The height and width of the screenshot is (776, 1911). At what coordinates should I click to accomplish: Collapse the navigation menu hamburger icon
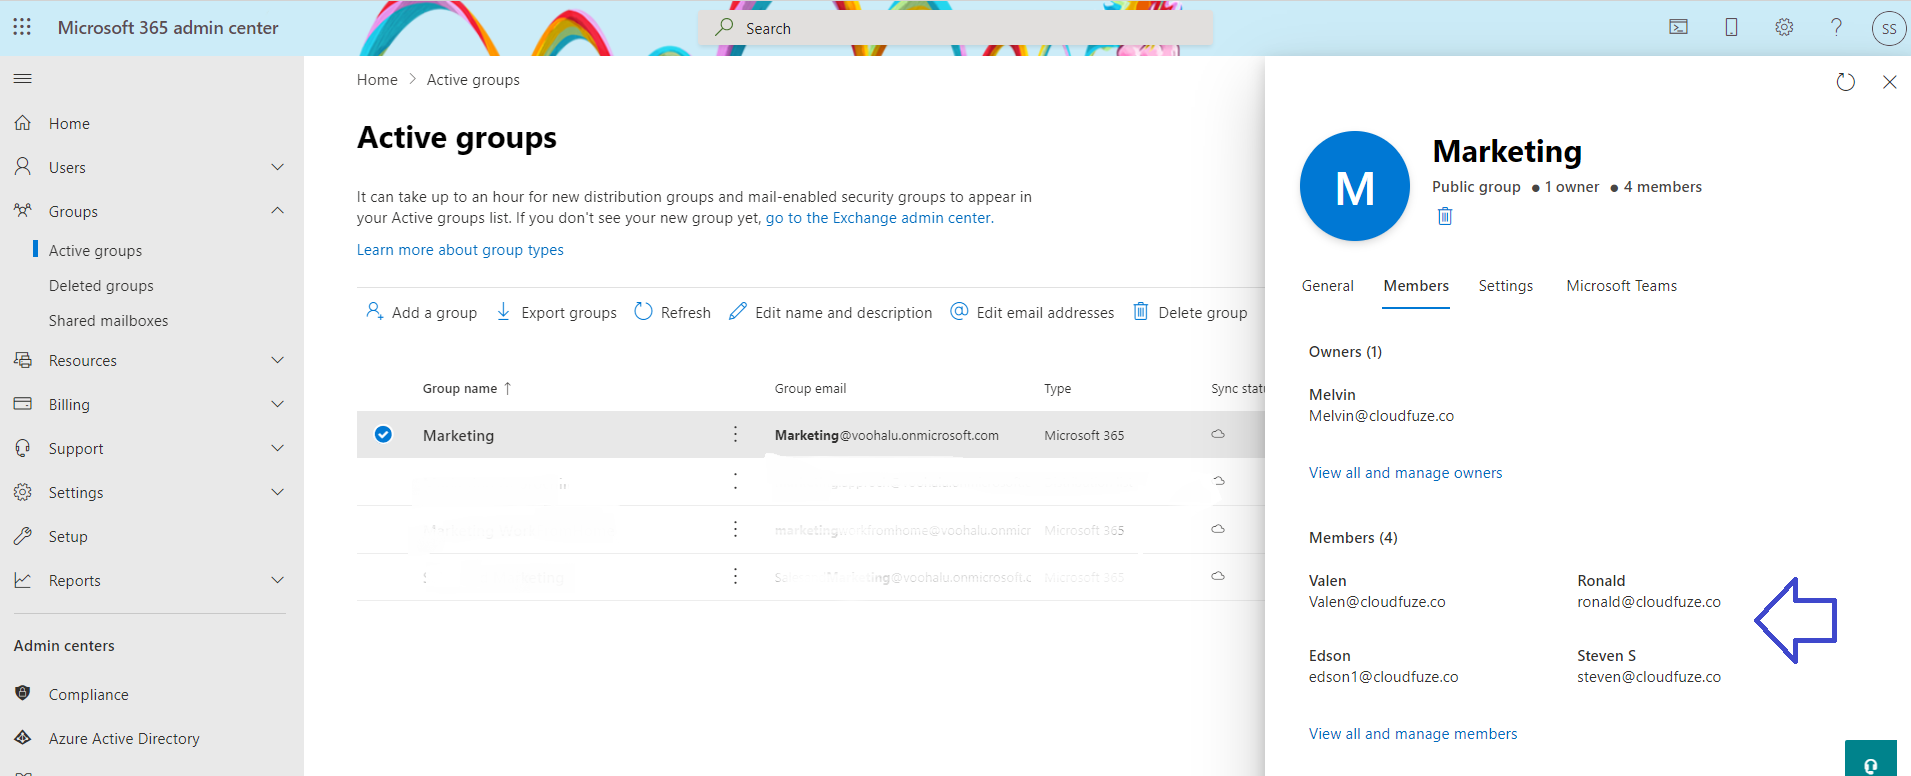(22, 78)
